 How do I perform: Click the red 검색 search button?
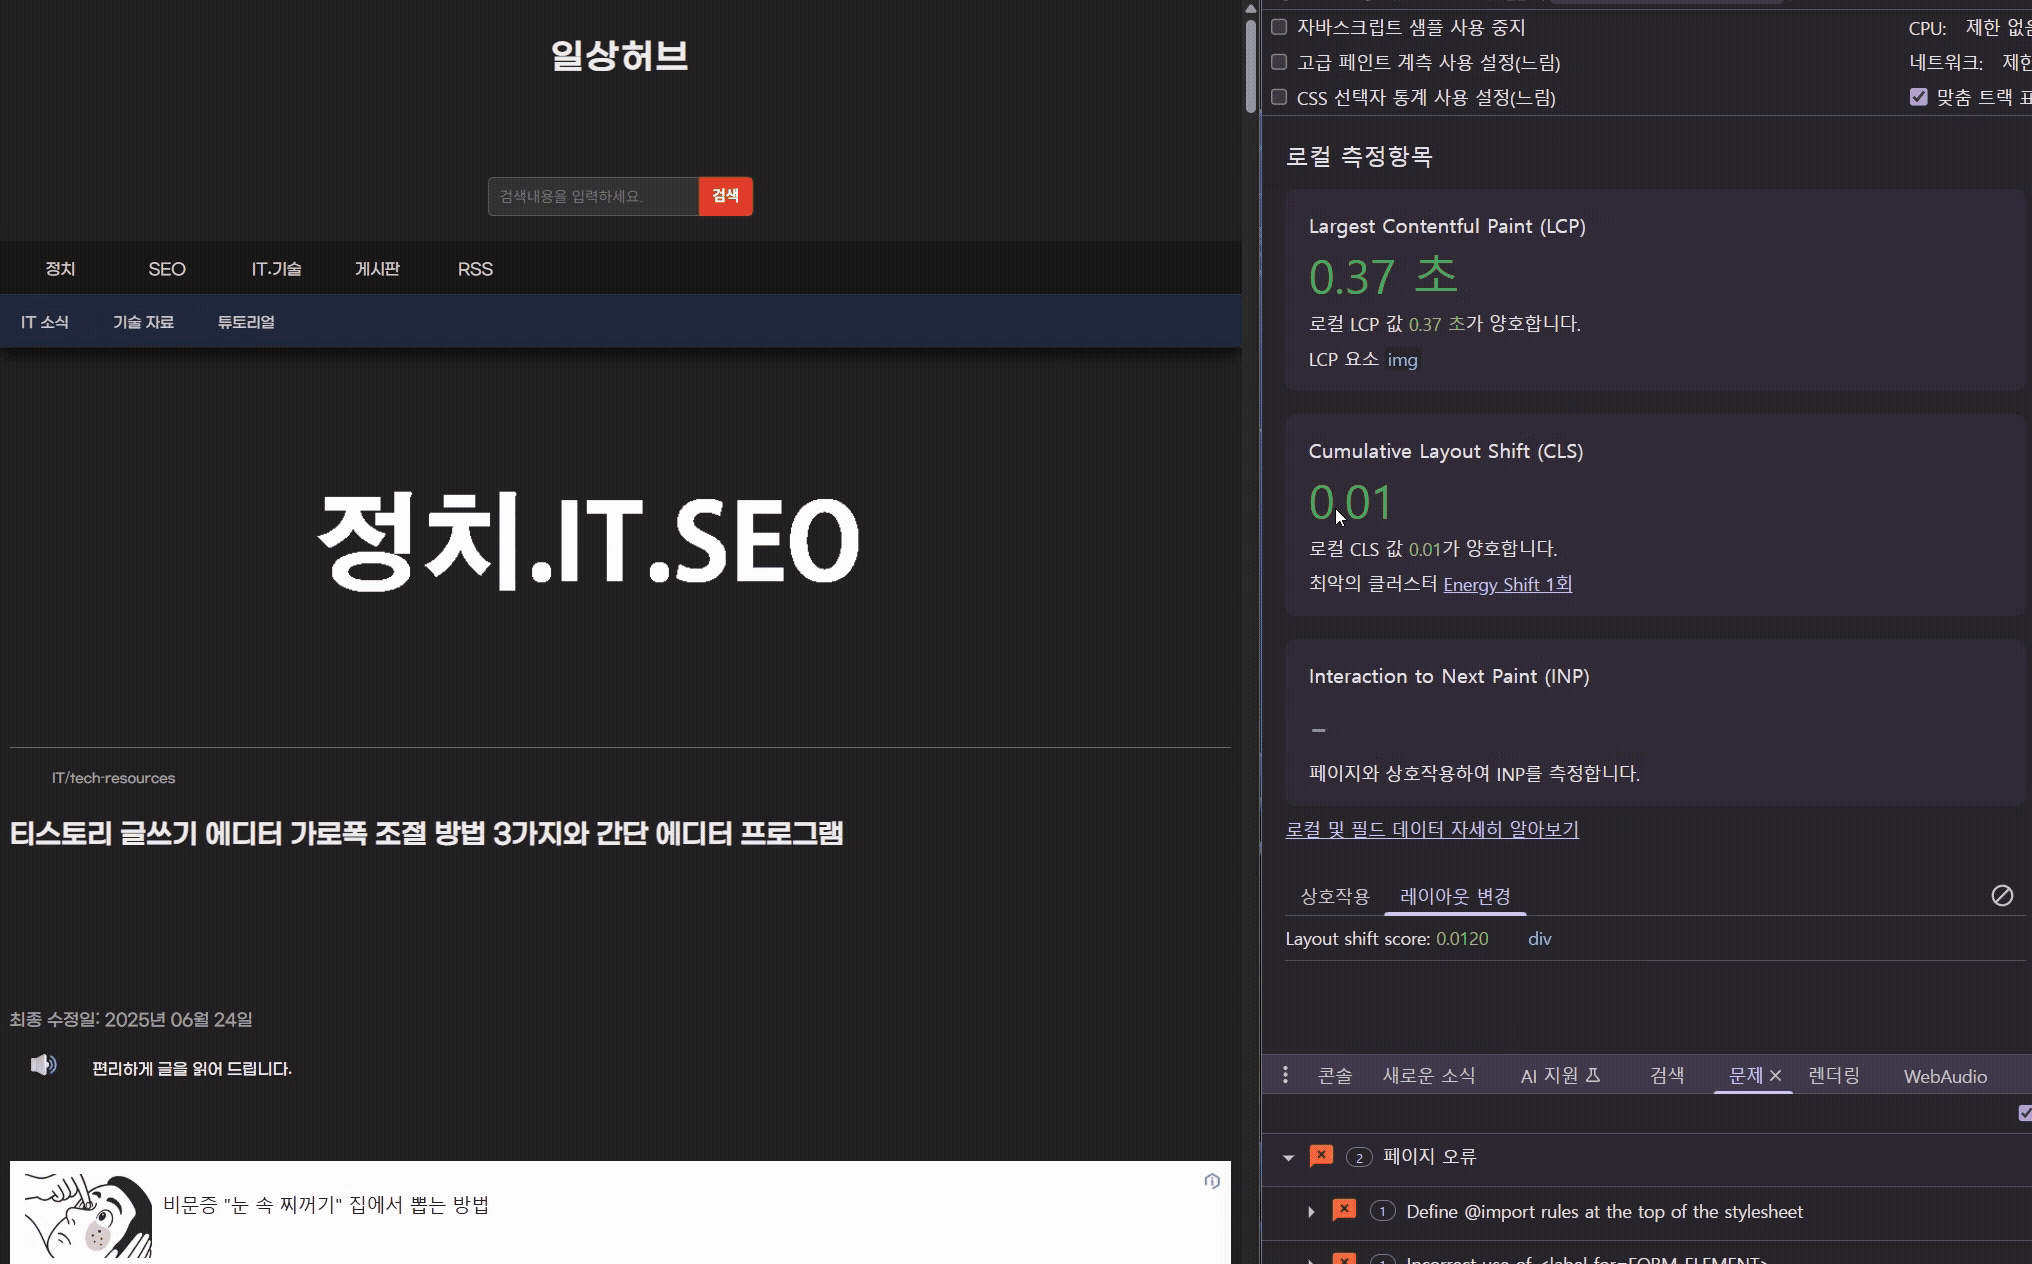coord(725,196)
